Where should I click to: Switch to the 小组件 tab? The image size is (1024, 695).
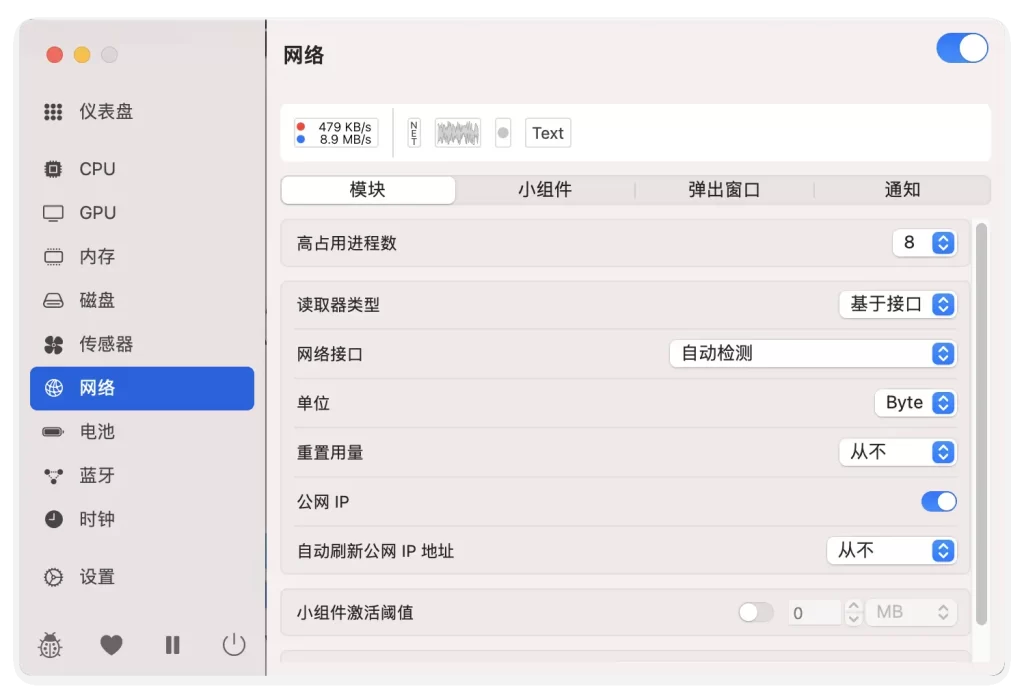coord(545,190)
